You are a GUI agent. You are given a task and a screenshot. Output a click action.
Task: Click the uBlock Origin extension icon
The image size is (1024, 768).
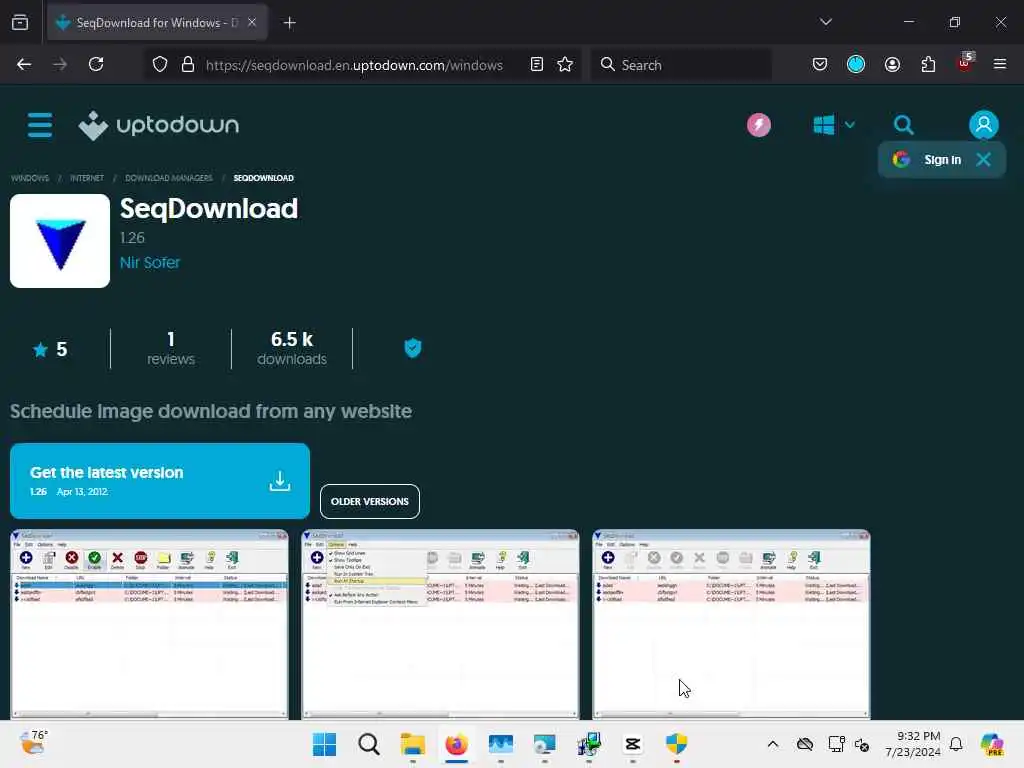pyautogui.click(x=965, y=63)
